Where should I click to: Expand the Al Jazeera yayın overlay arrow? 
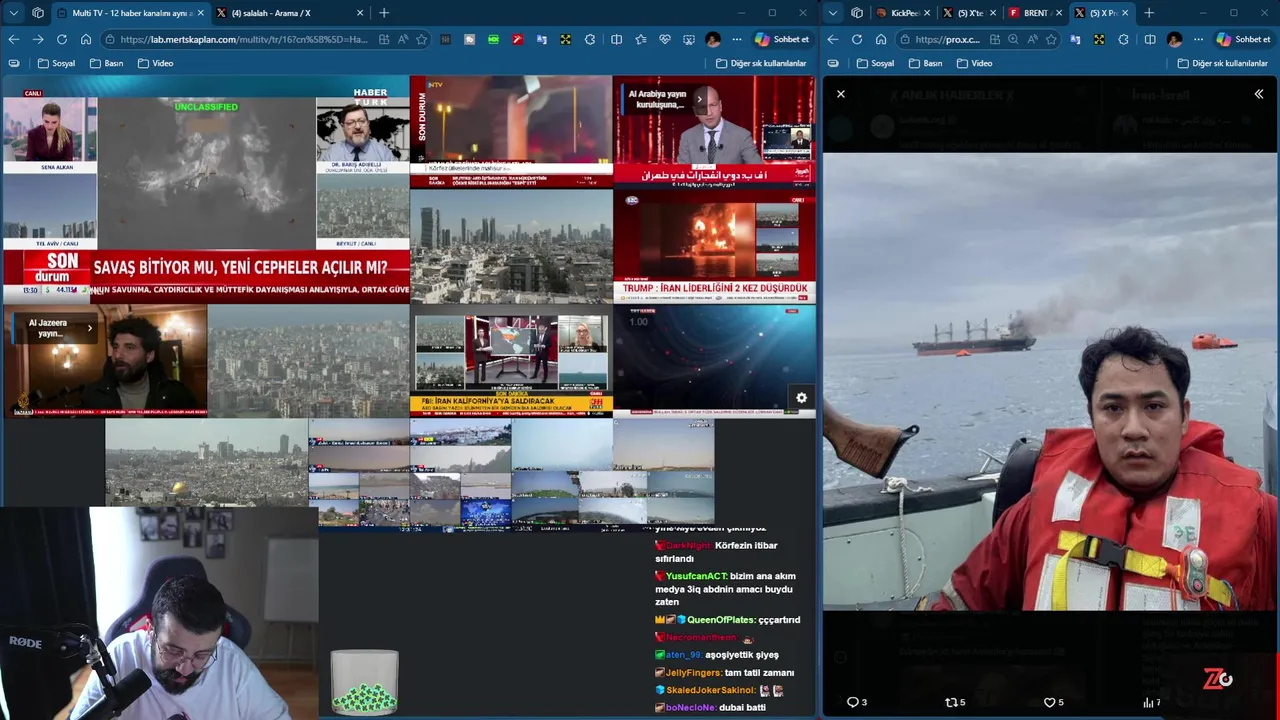(89, 328)
